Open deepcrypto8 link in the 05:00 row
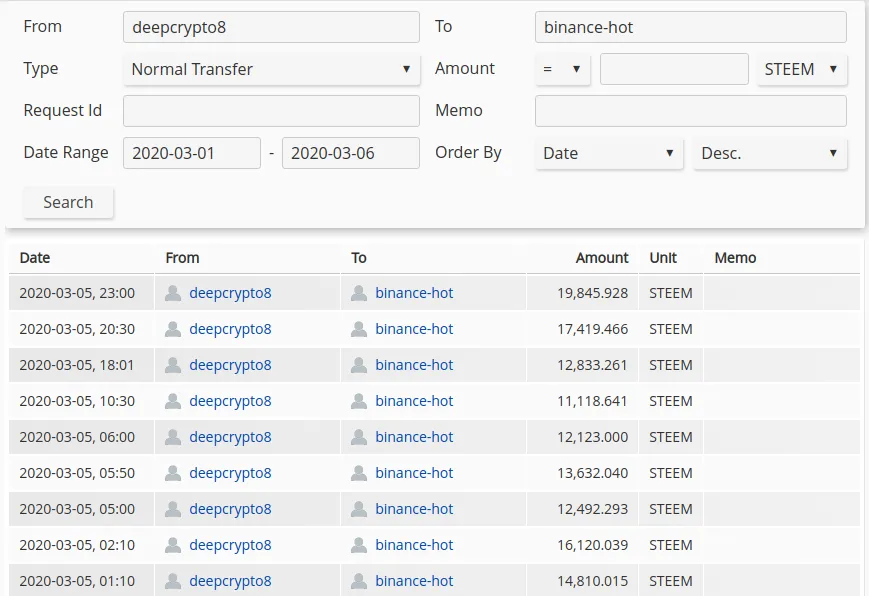The image size is (869, 596). pyautogui.click(x=230, y=510)
